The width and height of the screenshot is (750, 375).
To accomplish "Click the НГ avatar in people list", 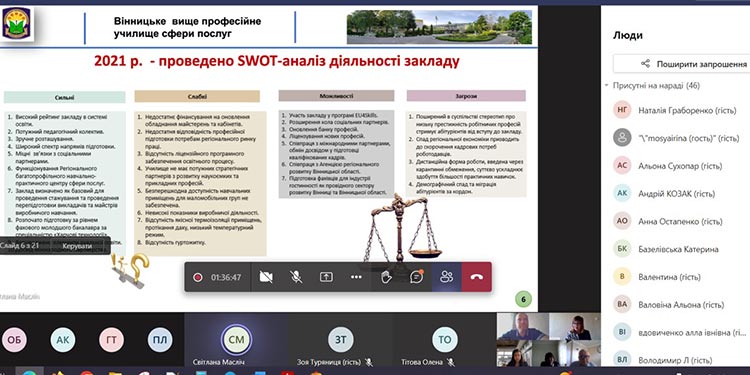I will click(x=622, y=110).
